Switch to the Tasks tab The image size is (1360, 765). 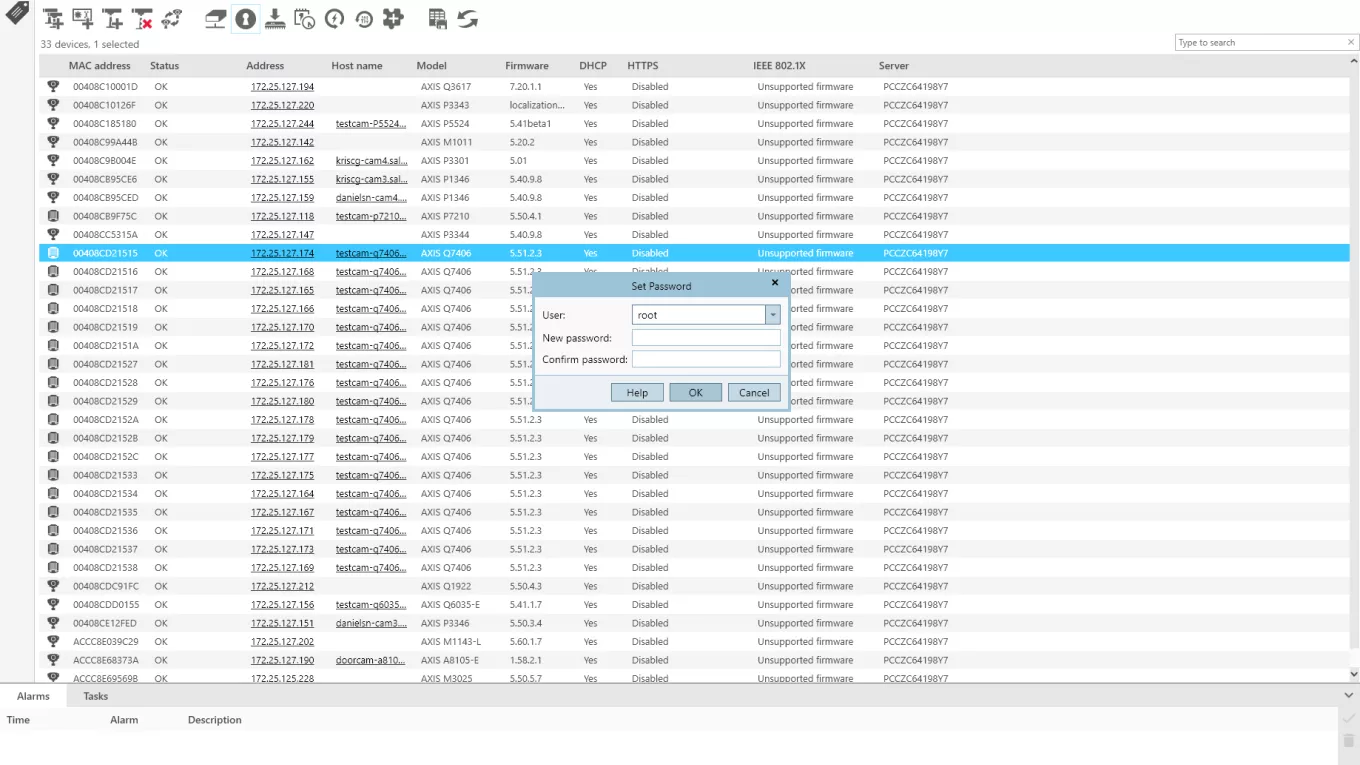tap(95, 696)
